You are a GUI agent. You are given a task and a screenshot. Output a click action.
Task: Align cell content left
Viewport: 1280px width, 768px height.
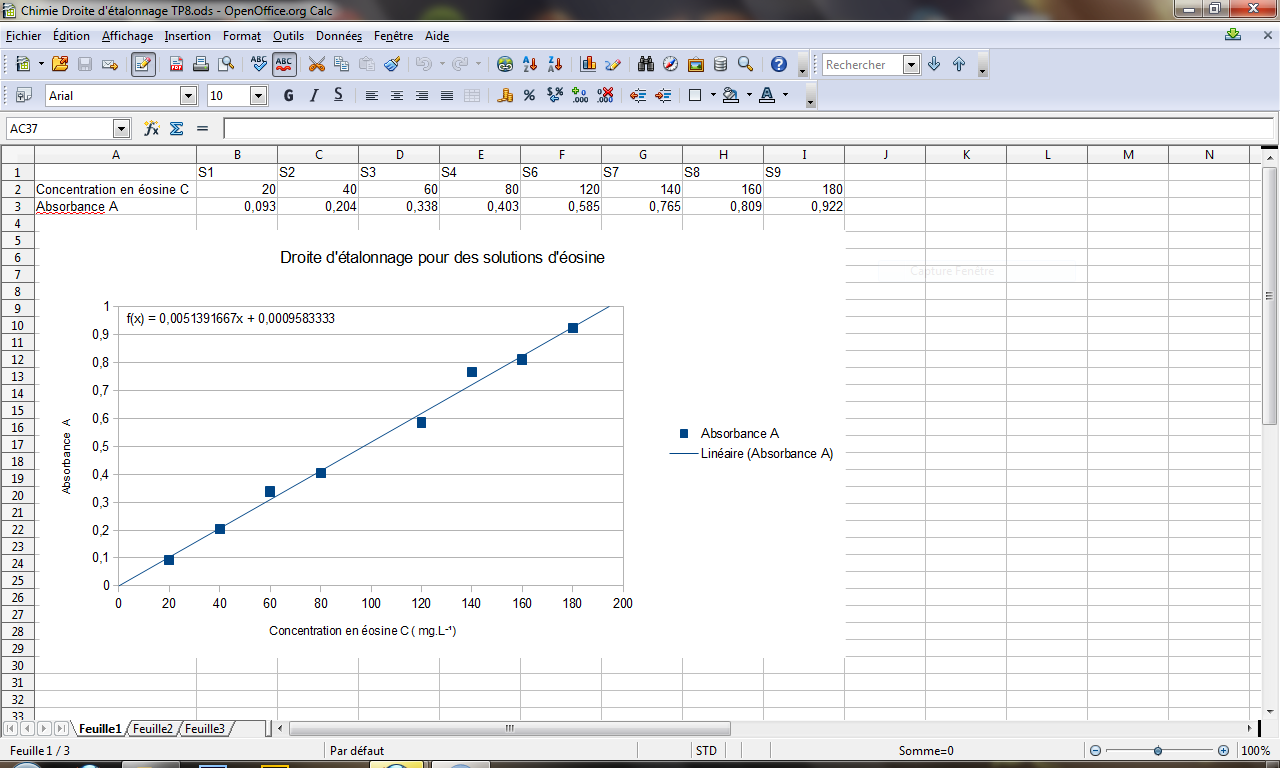tap(372, 96)
